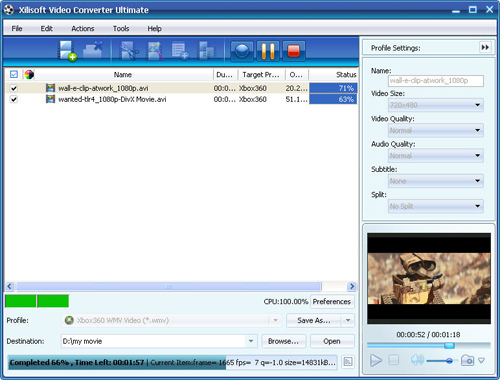Viewport: 500px width, 380px height.
Task: Open the Tools menu
Action: coord(121,29)
